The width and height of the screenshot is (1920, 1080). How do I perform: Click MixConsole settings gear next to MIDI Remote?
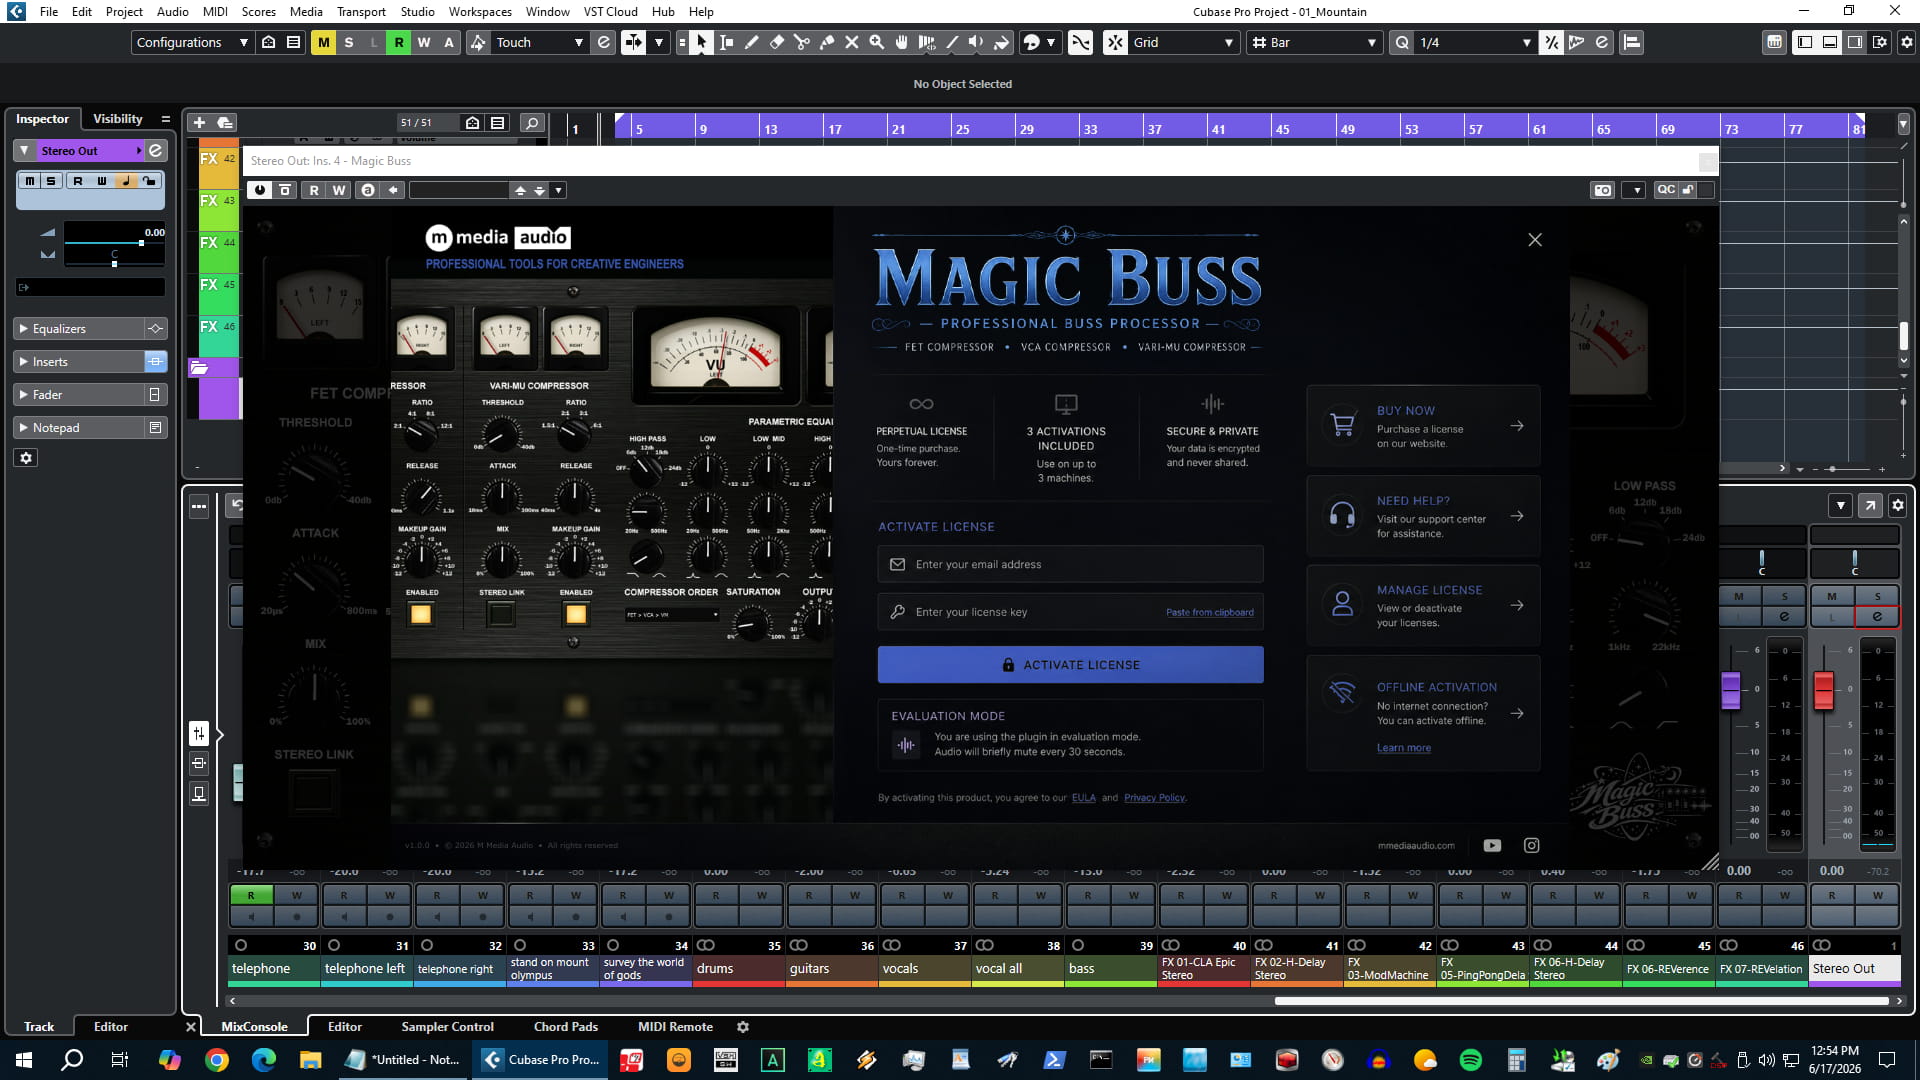point(742,1026)
